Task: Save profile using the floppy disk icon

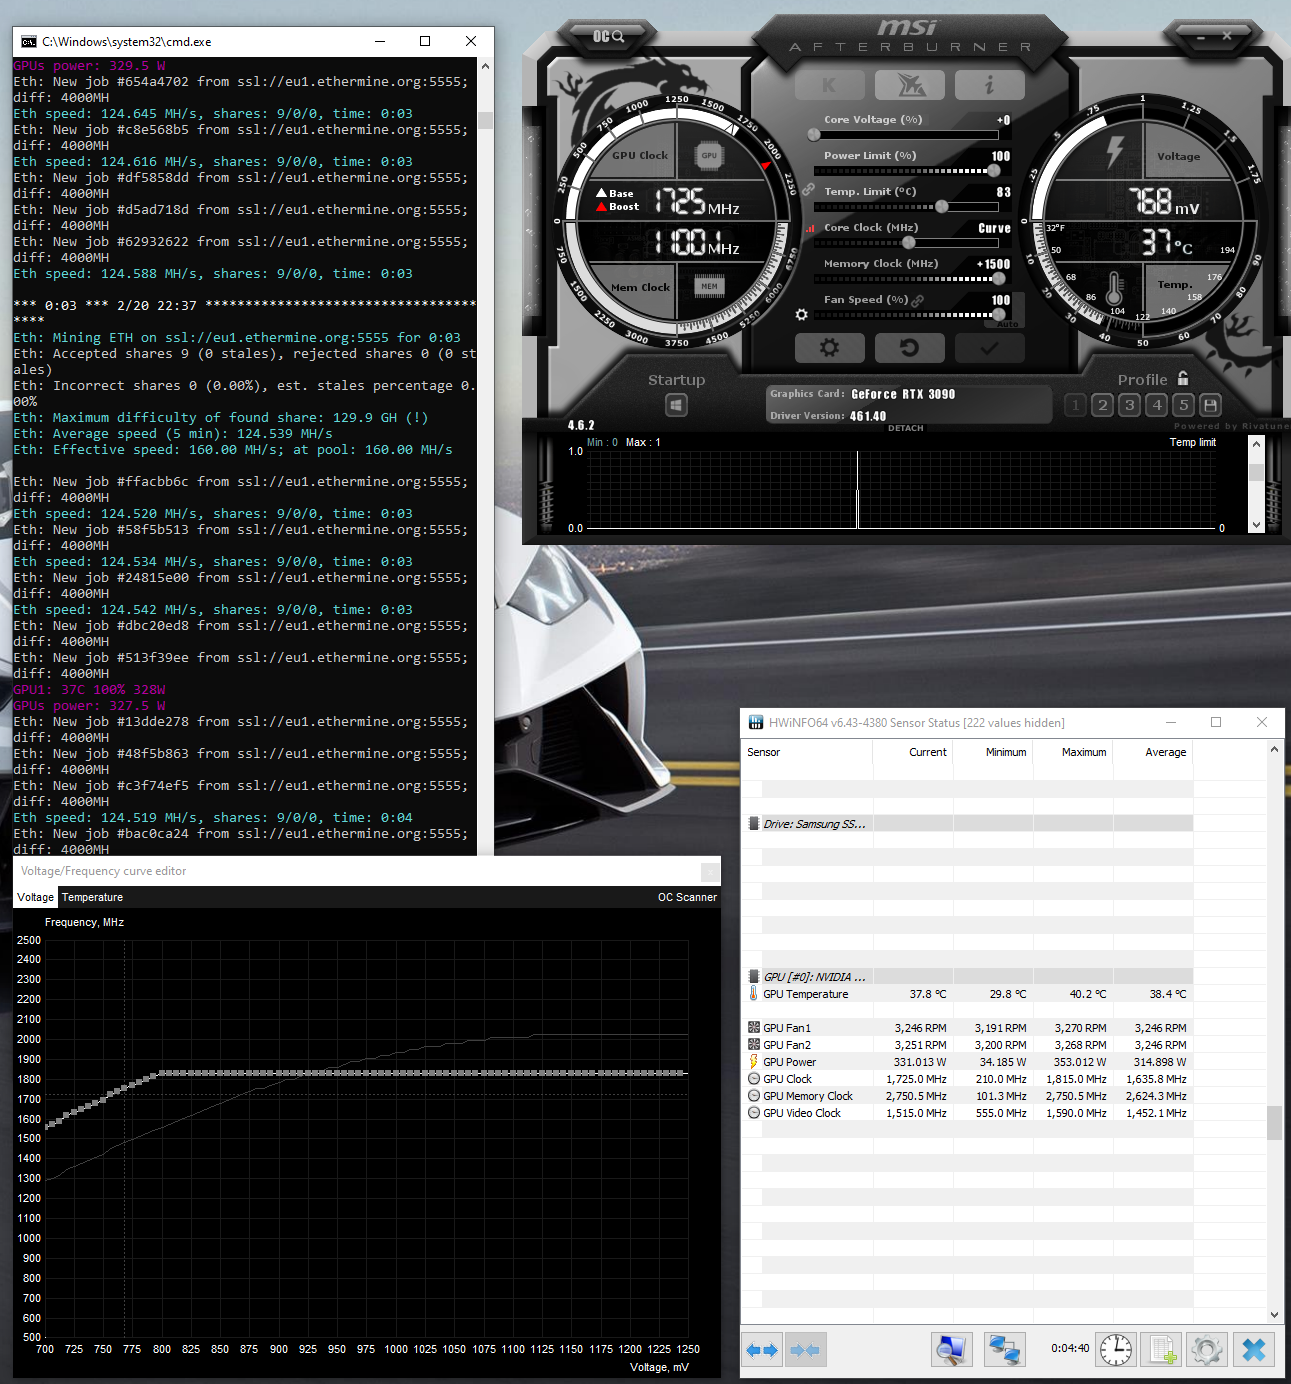Action: coord(1211,405)
